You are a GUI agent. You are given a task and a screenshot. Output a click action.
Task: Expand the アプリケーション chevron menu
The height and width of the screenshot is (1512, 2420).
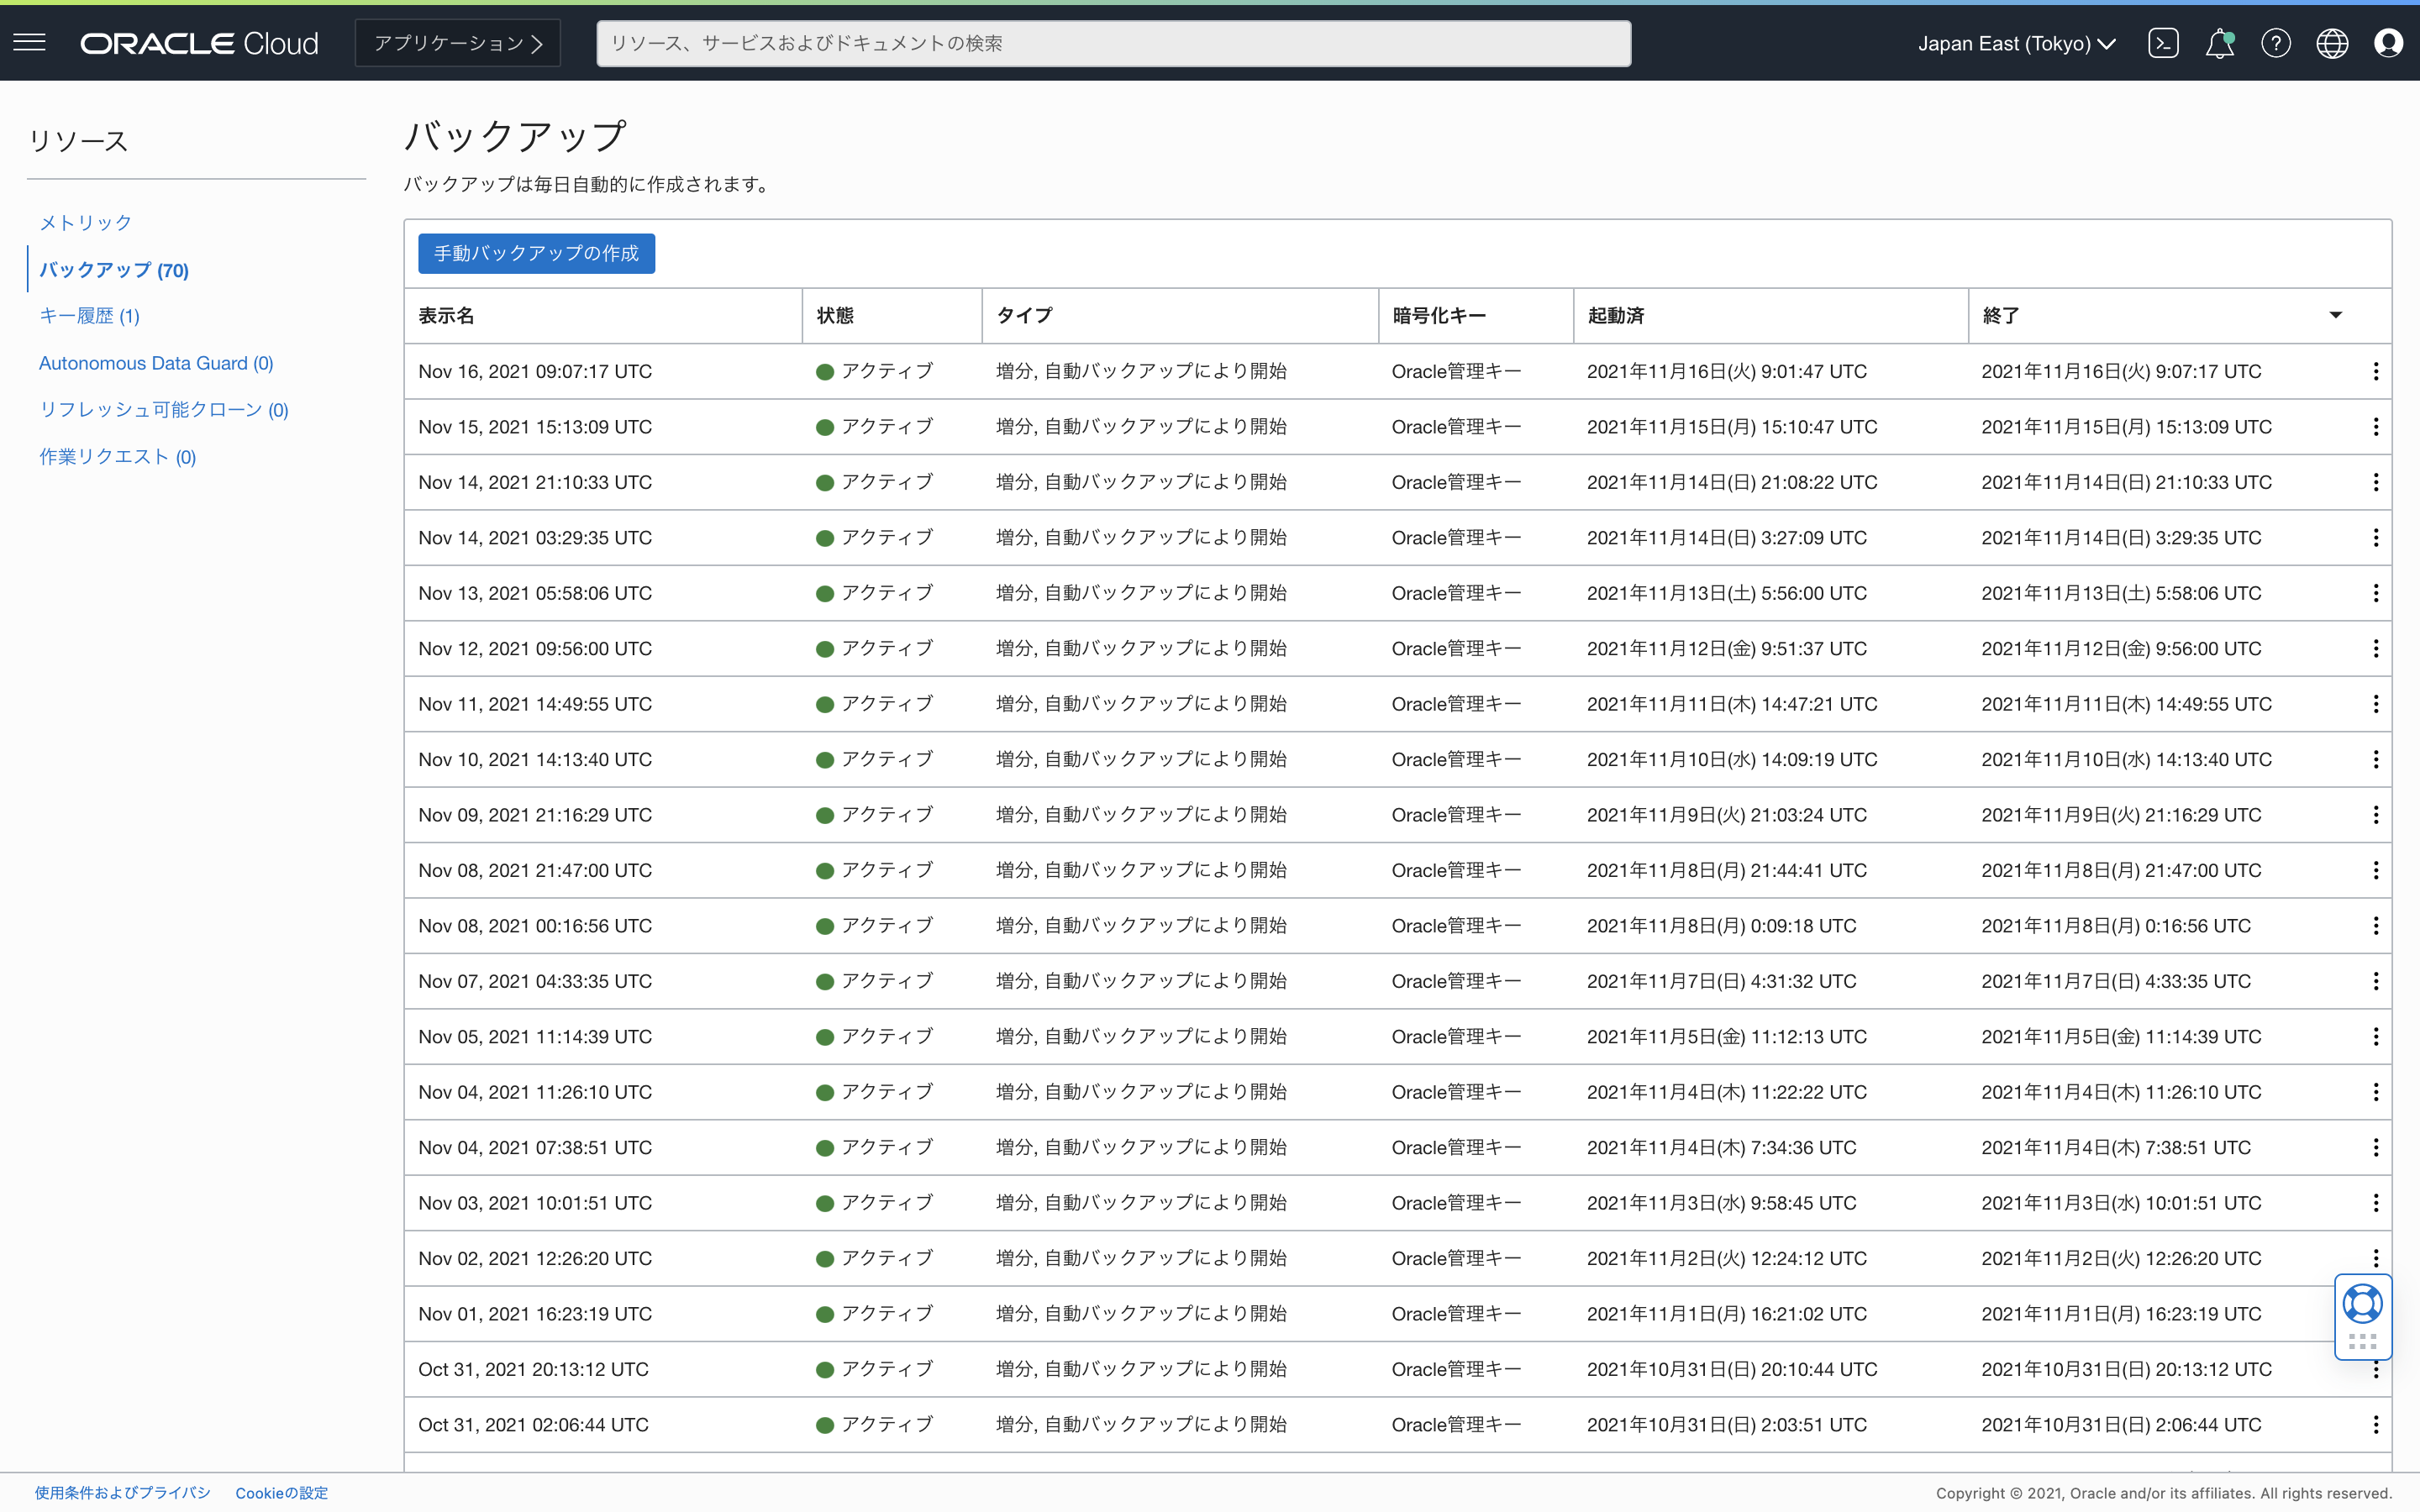coord(458,43)
